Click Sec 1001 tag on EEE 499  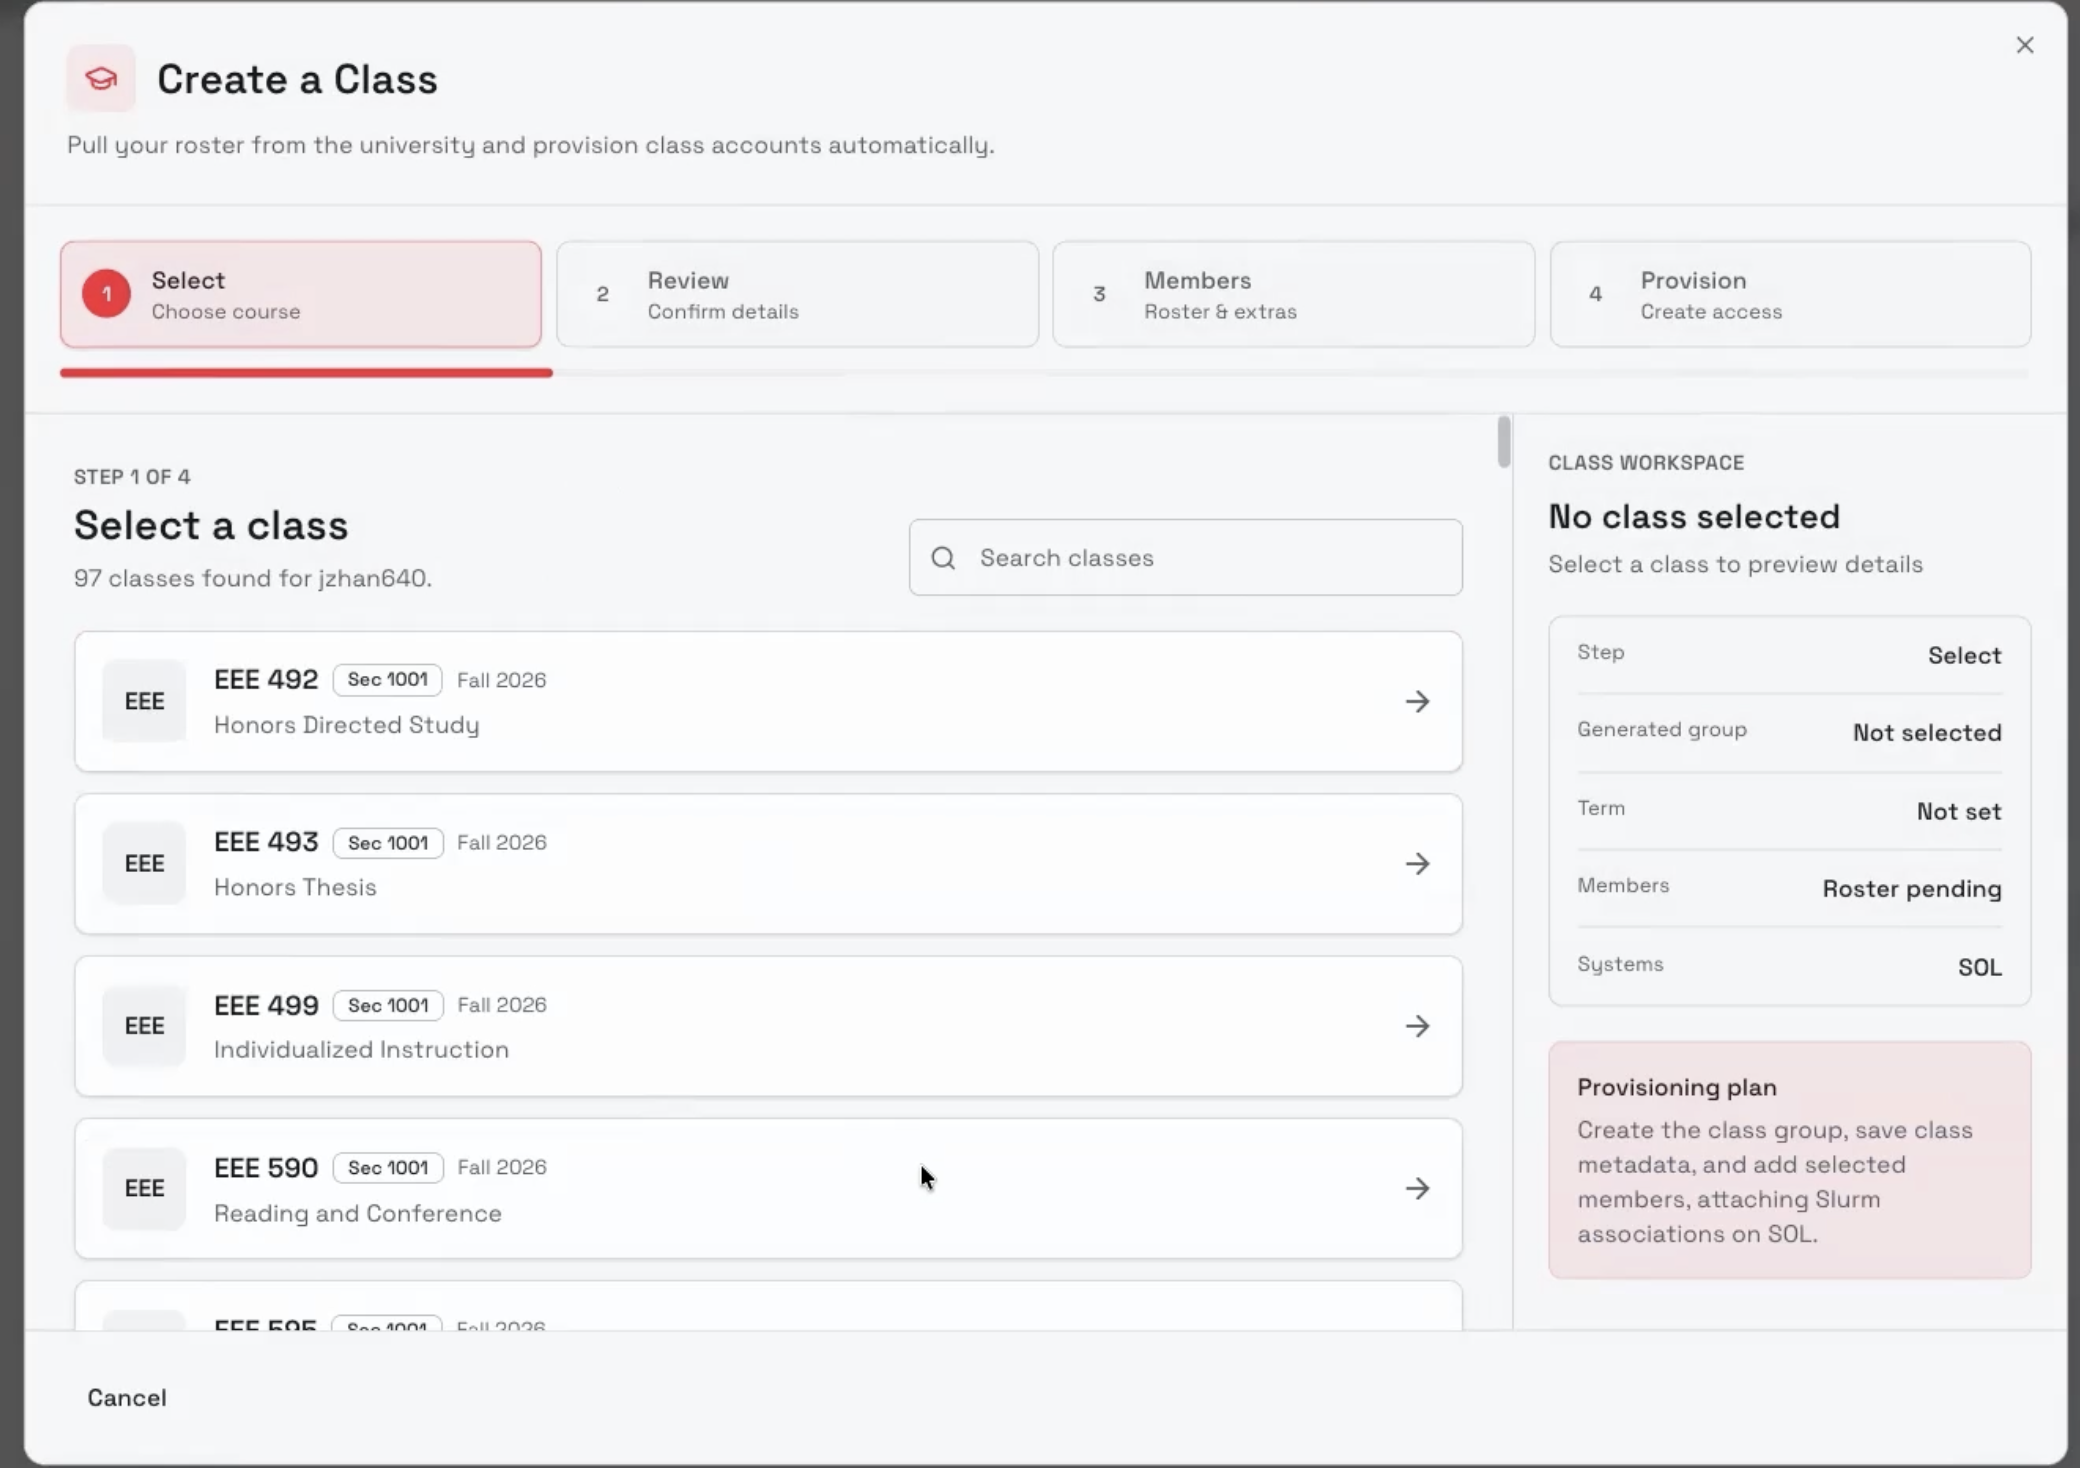coord(388,1005)
